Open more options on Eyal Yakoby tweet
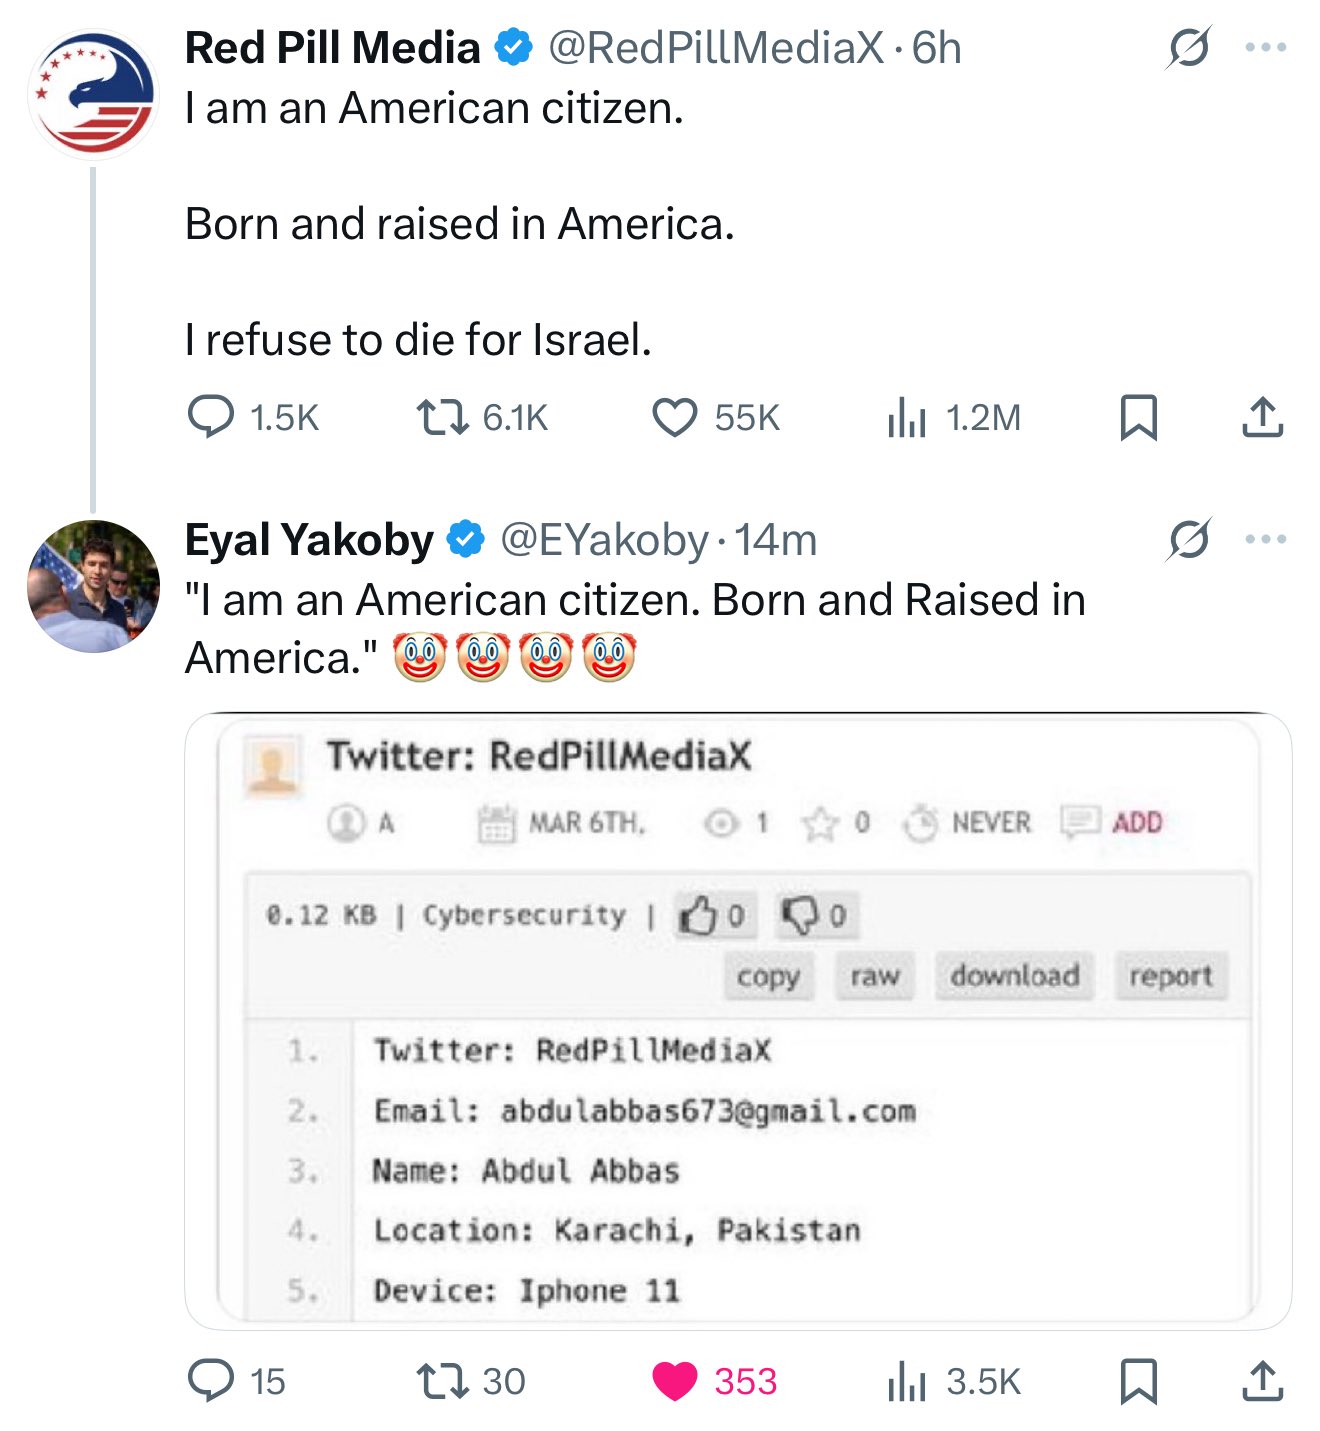 pos(1265,539)
